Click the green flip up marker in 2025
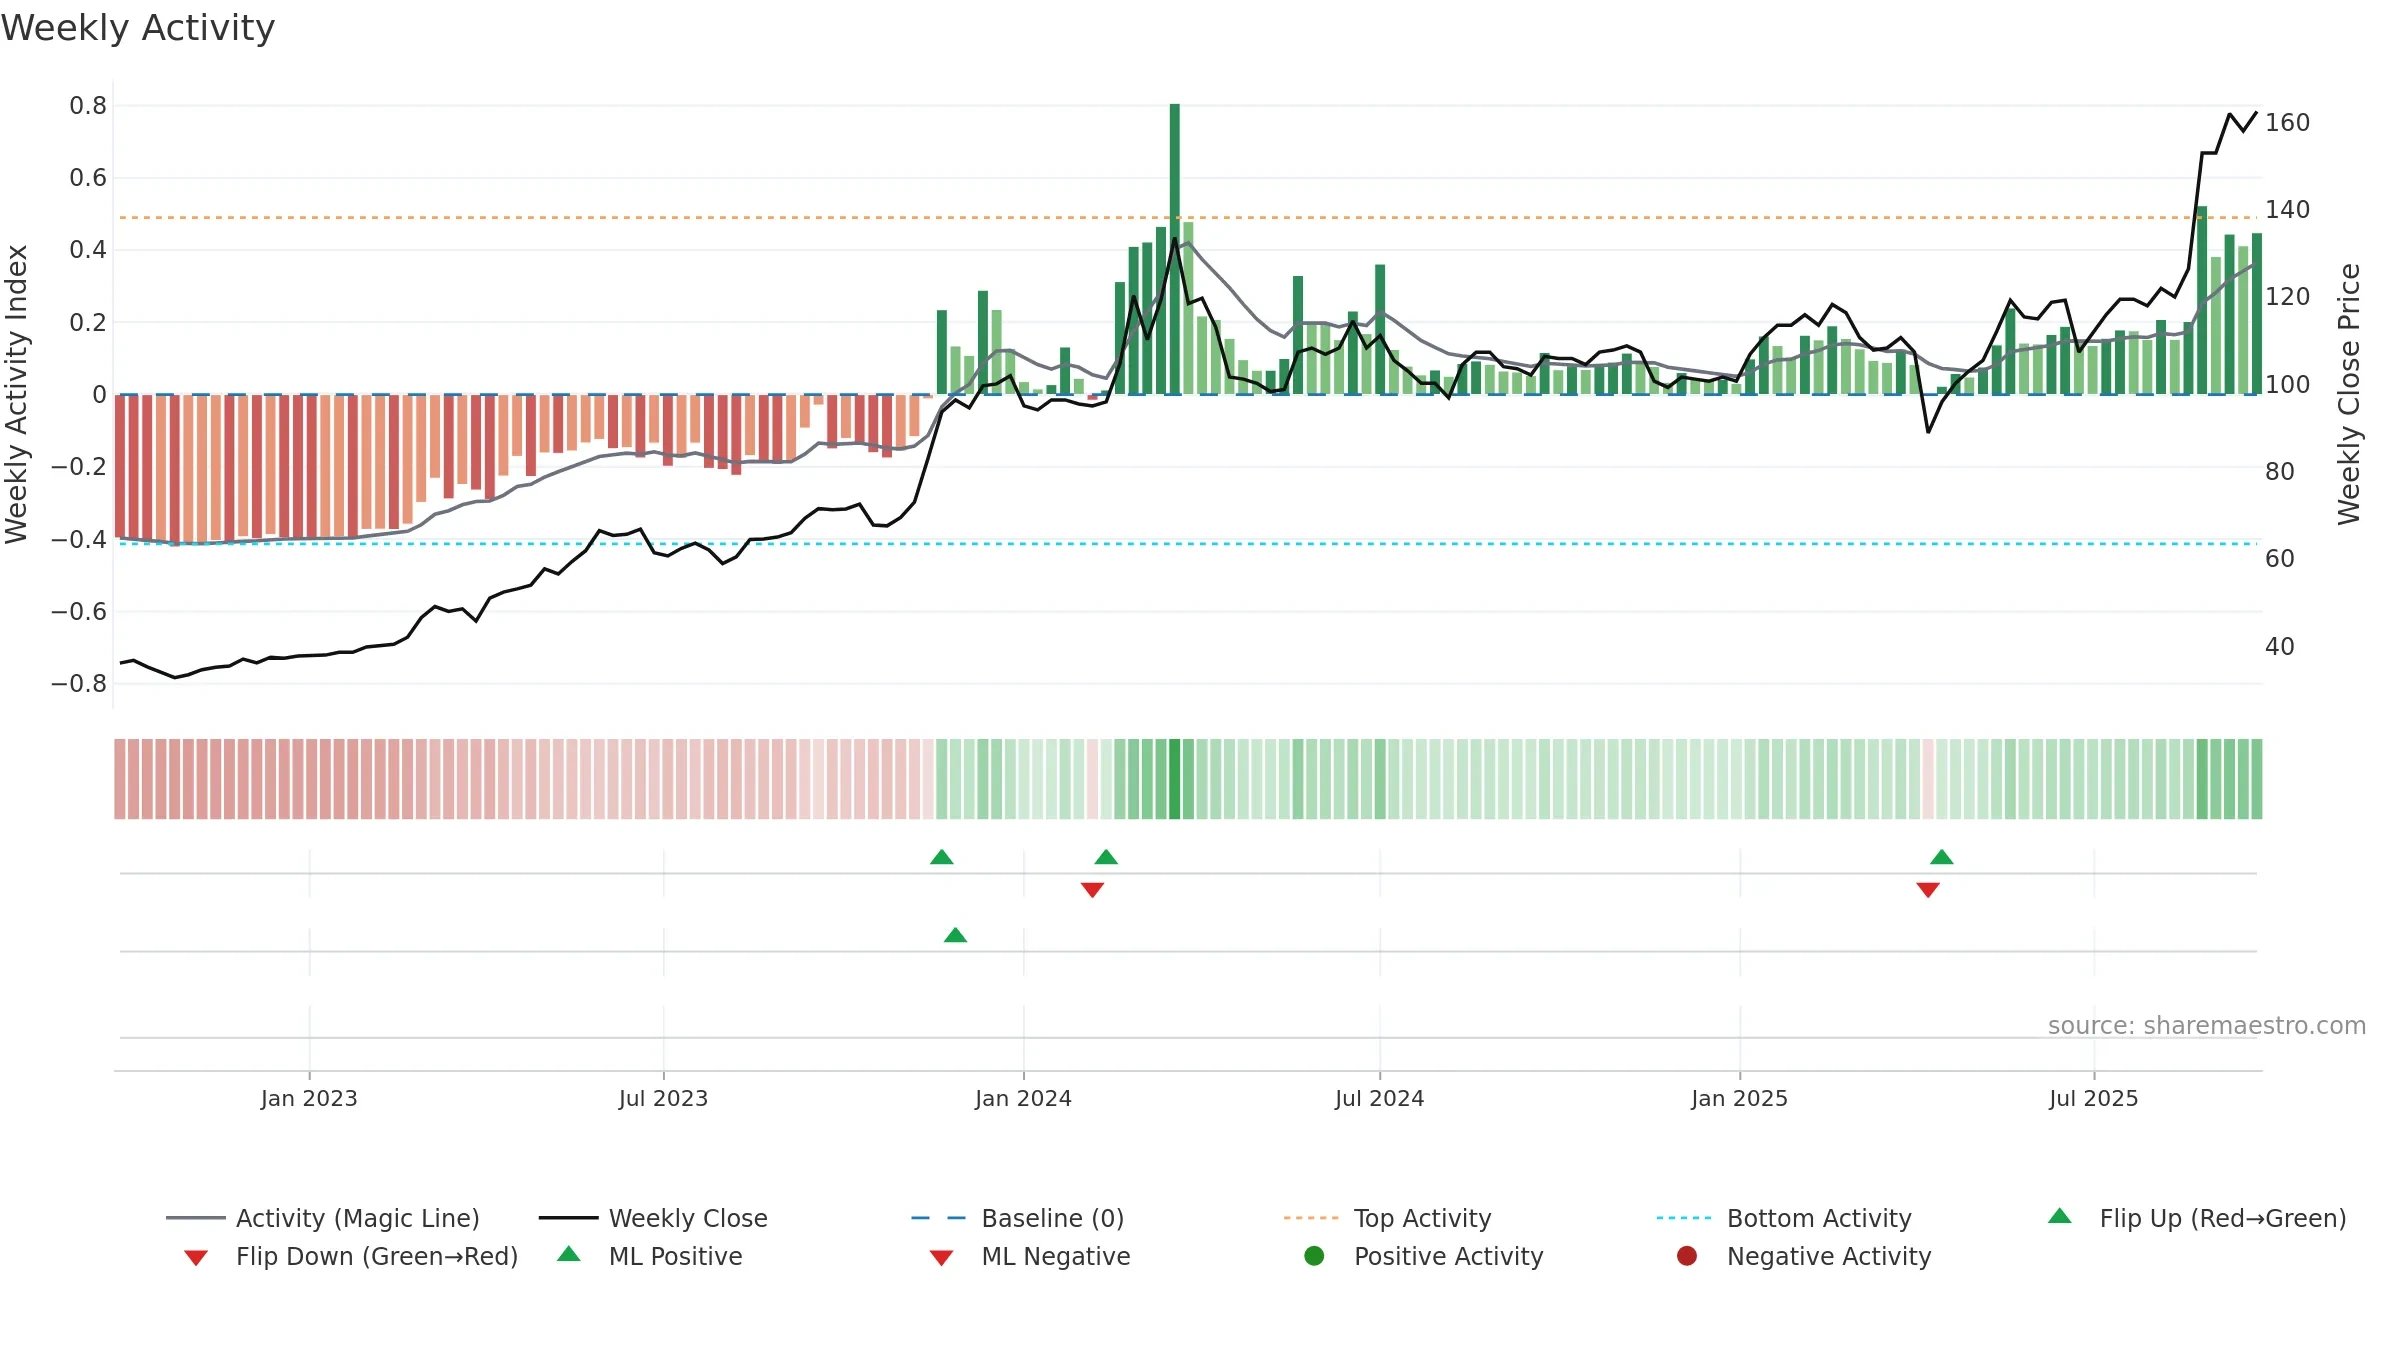 point(1942,857)
